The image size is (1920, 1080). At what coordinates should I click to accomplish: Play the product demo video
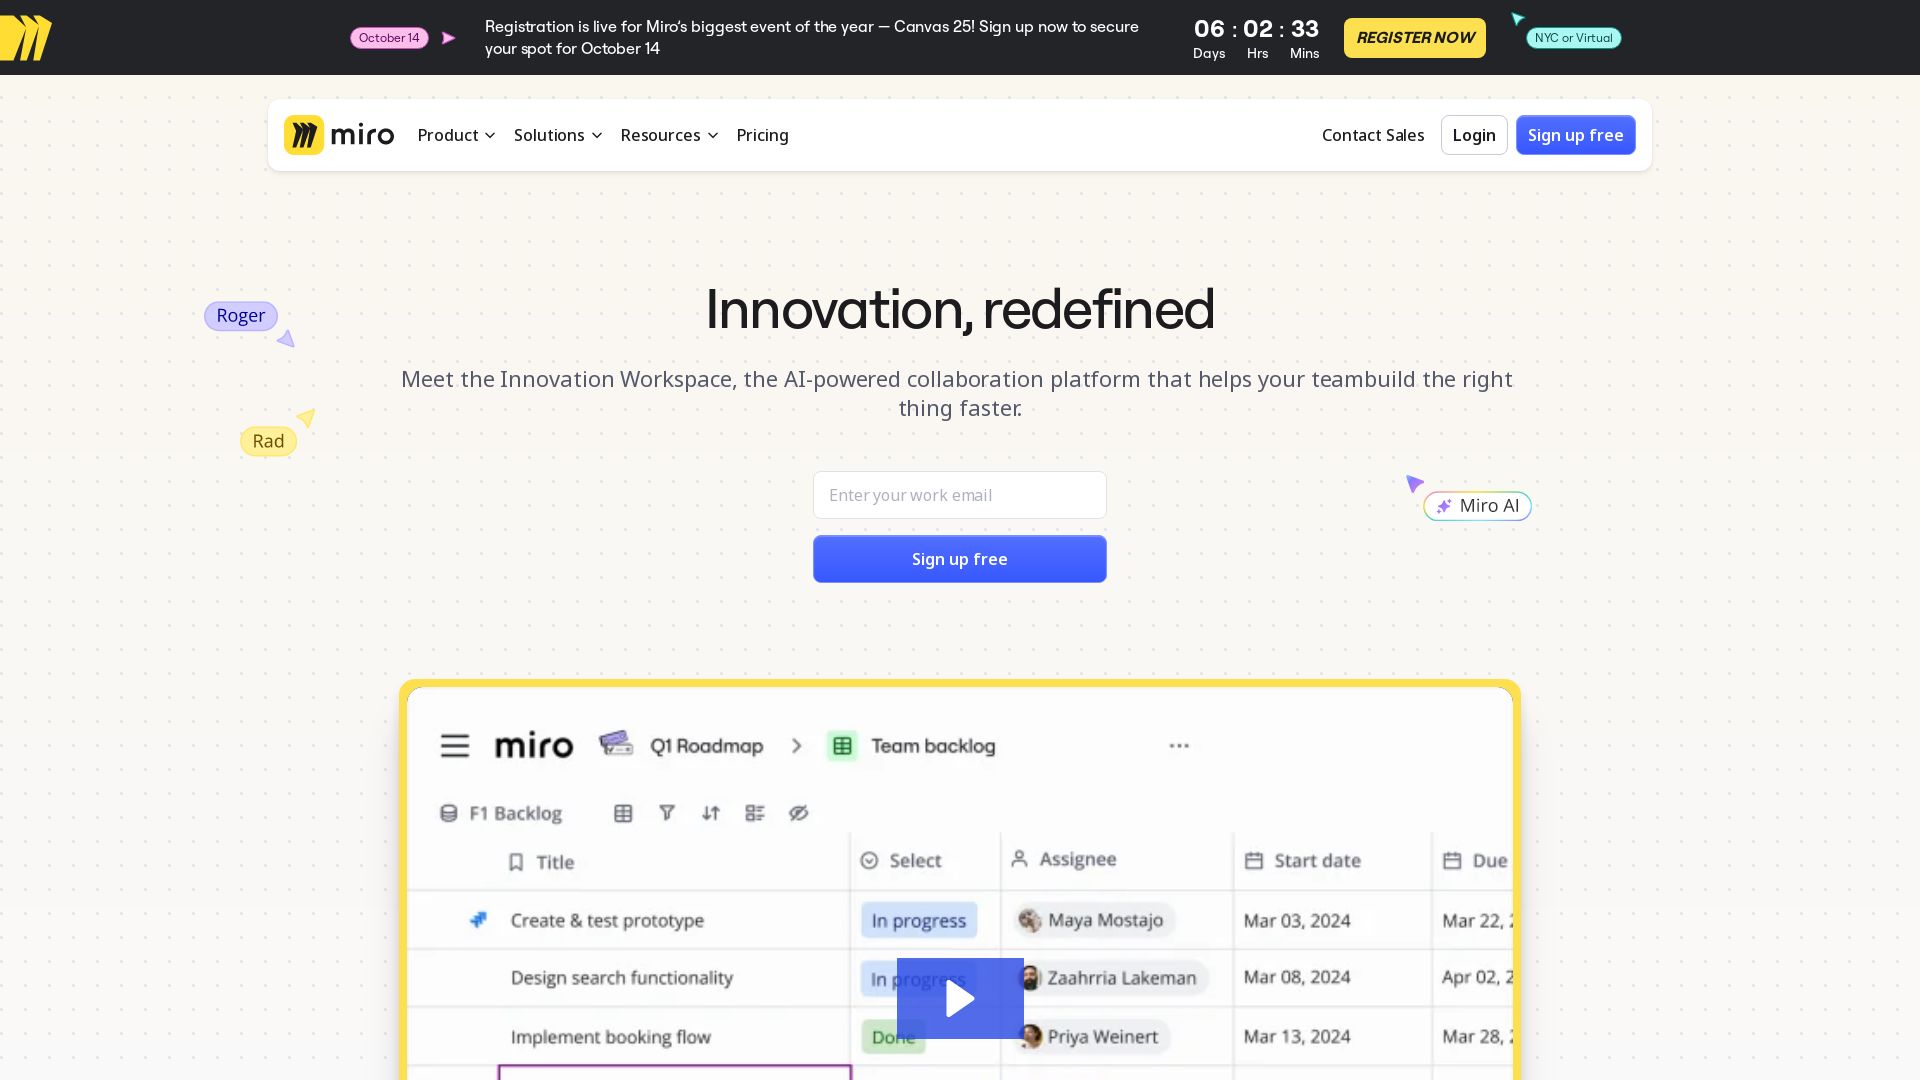[x=960, y=998]
